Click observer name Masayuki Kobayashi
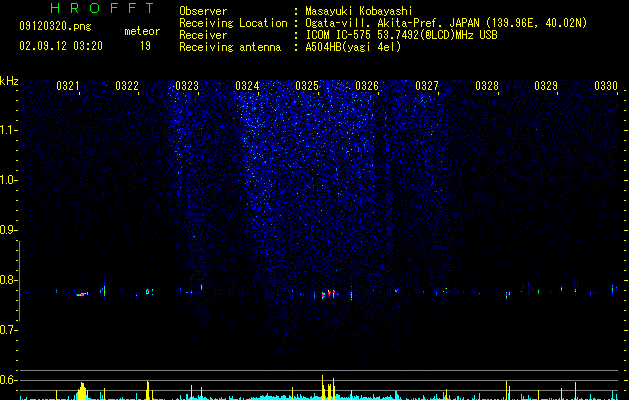The width and height of the screenshot is (629, 400). tap(359, 11)
